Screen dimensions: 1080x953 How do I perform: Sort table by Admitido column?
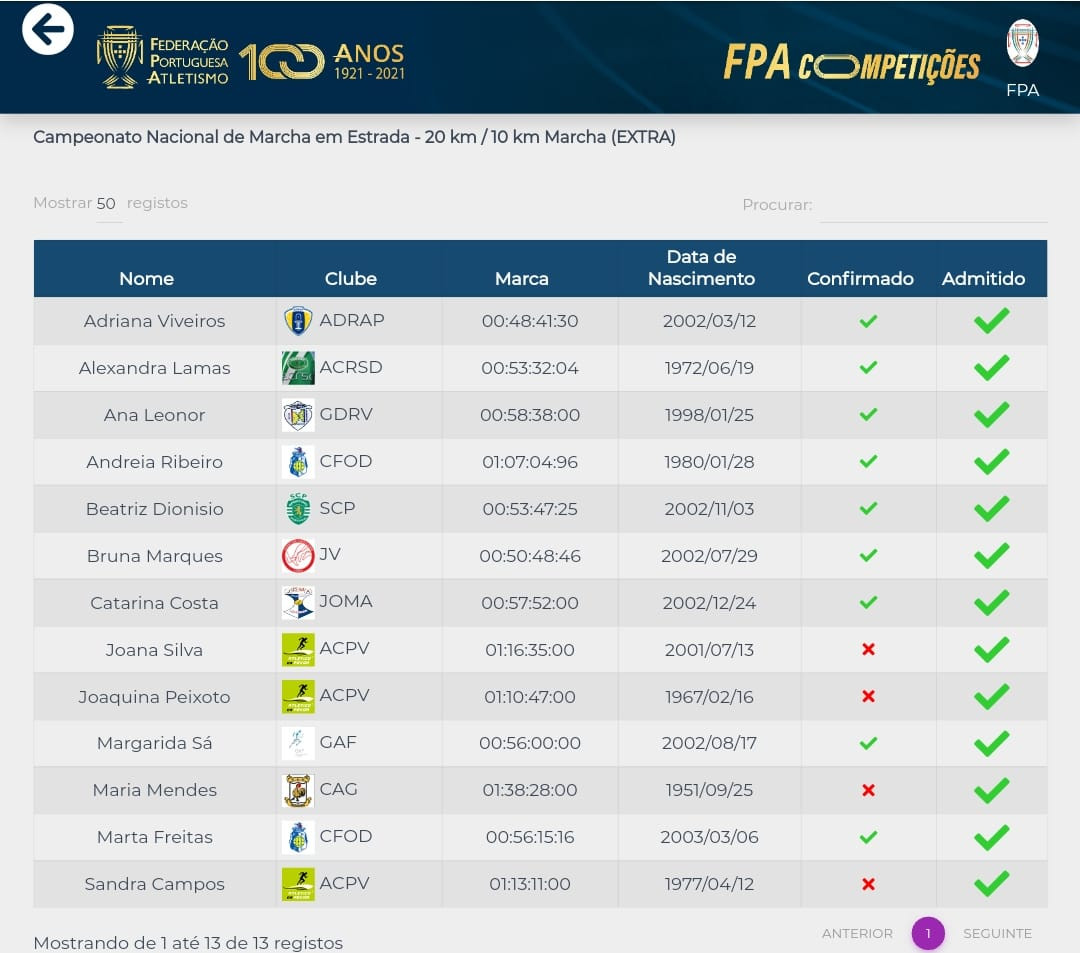click(983, 278)
